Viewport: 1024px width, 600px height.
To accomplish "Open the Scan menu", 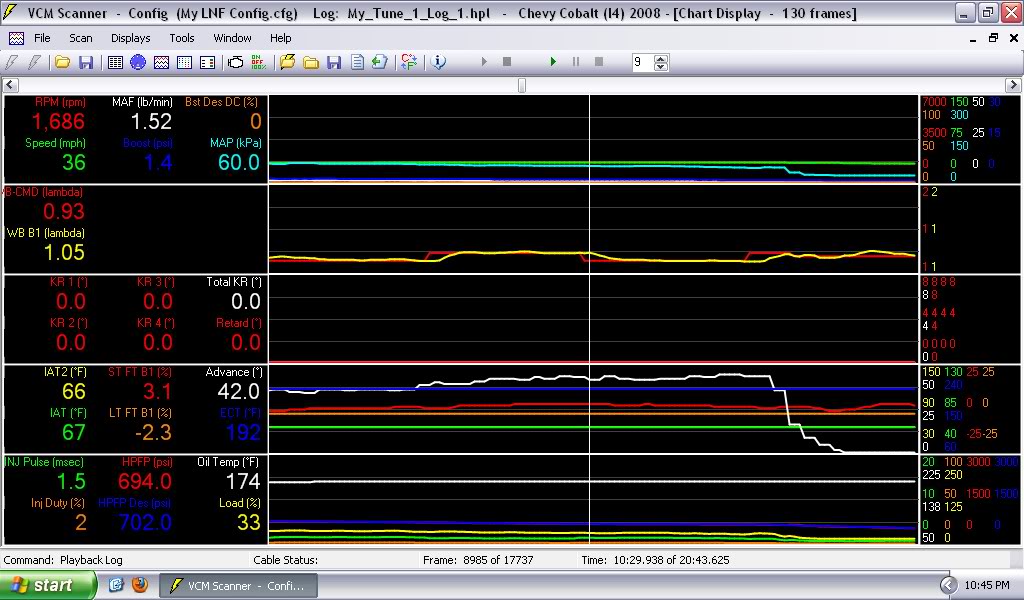I will pos(79,38).
